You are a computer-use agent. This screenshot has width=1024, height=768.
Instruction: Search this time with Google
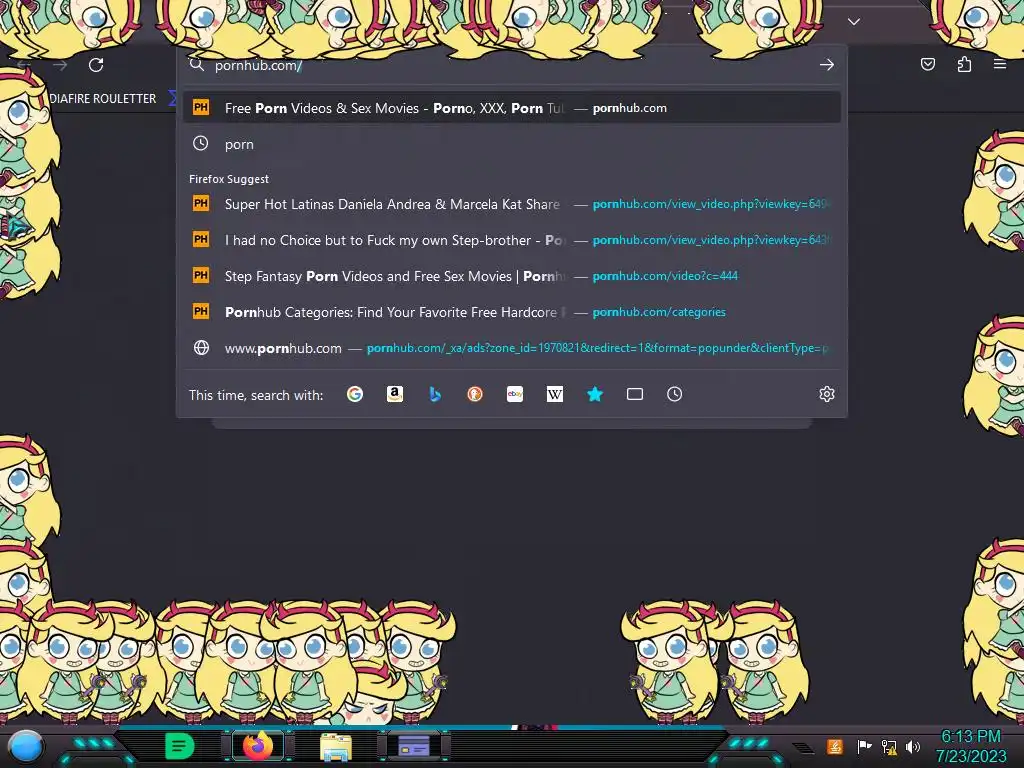[x=355, y=394]
